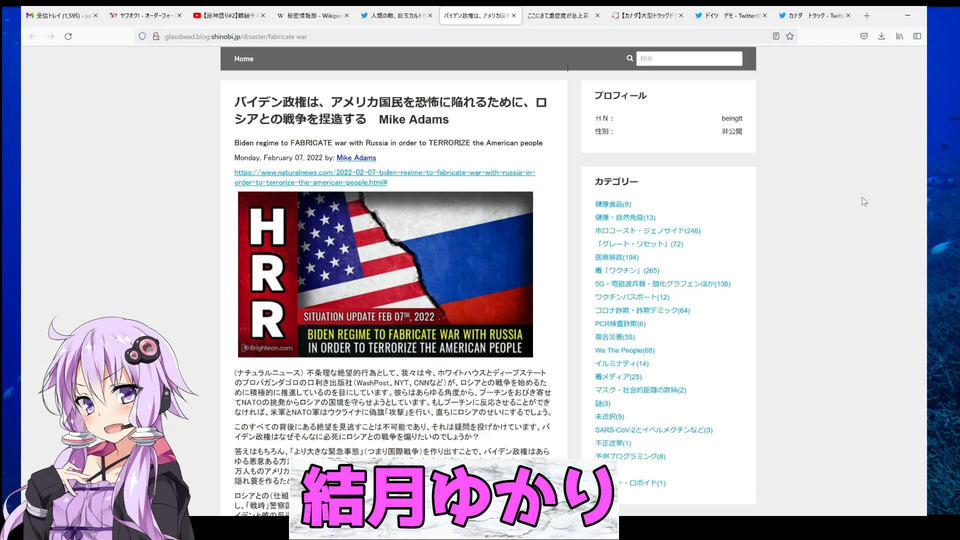Screen dimensions: 960x540
Task: Open the Pocket save icon
Action: click(864, 36)
